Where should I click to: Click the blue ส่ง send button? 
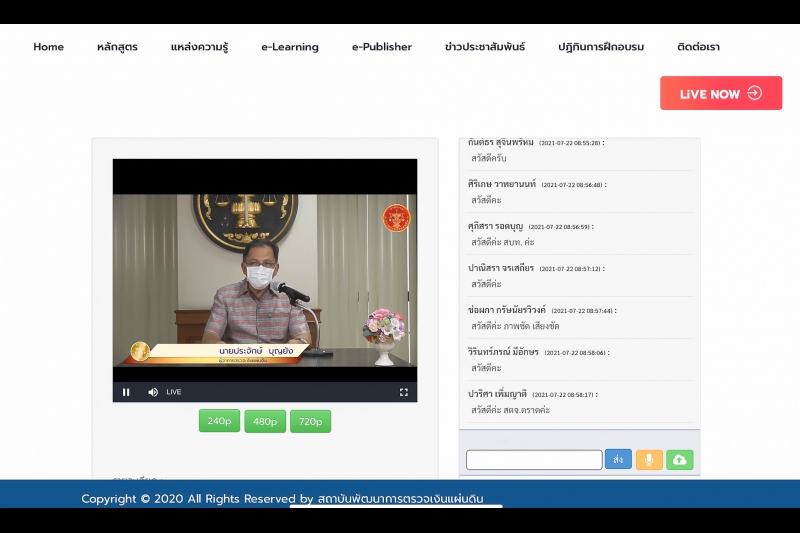(618, 460)
